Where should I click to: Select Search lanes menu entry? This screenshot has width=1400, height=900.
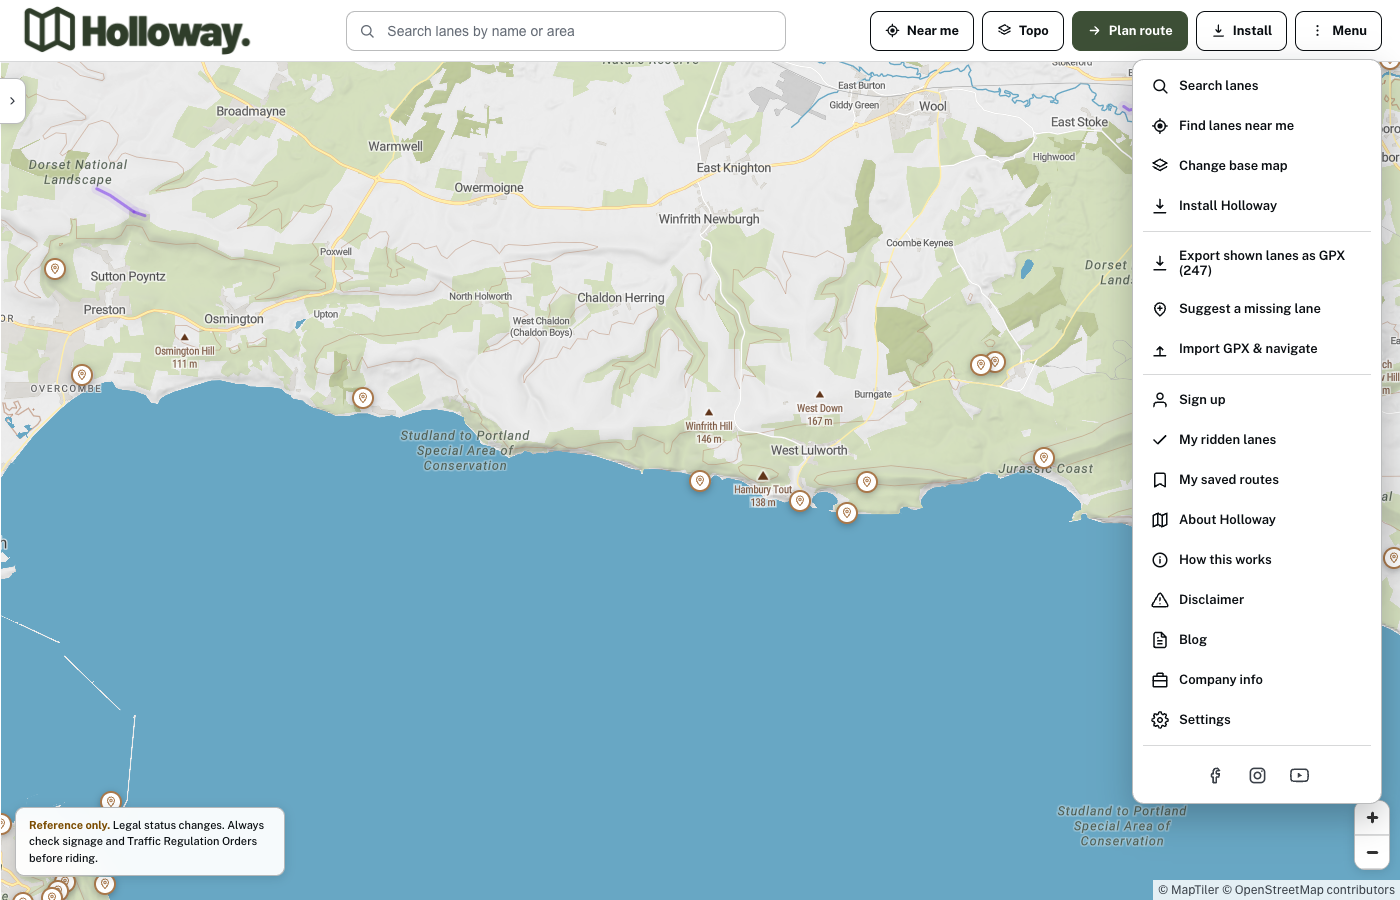(x=1257, y=86)
